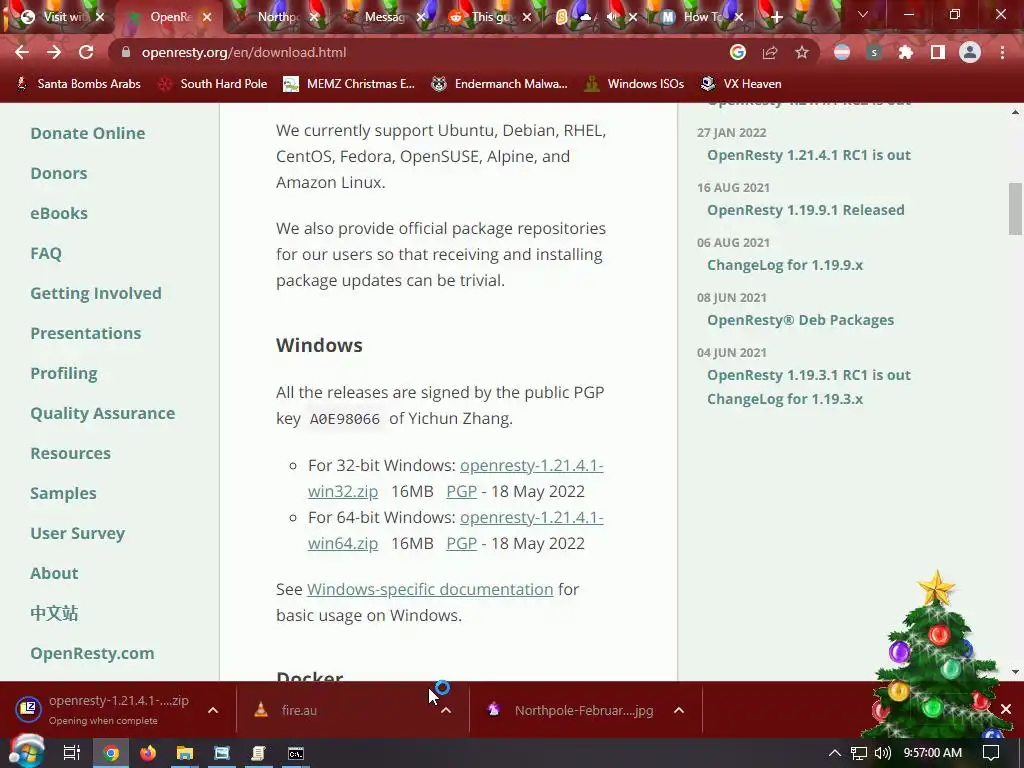The width and height of the screenshot is (1024, 768).
Task: Open Donate Online sidebar link
Action: (88, 133)
